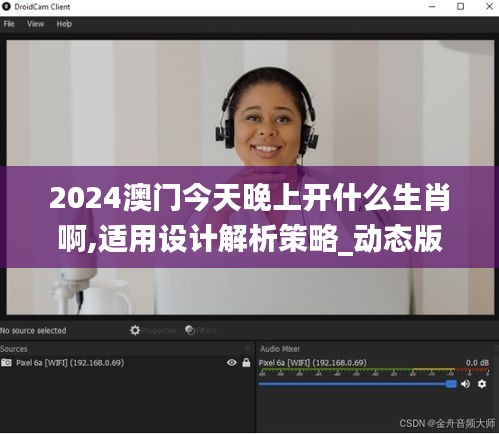Open the Filters icon button
The height and width of the screenshot is (434, 499).
coord(190,330)
